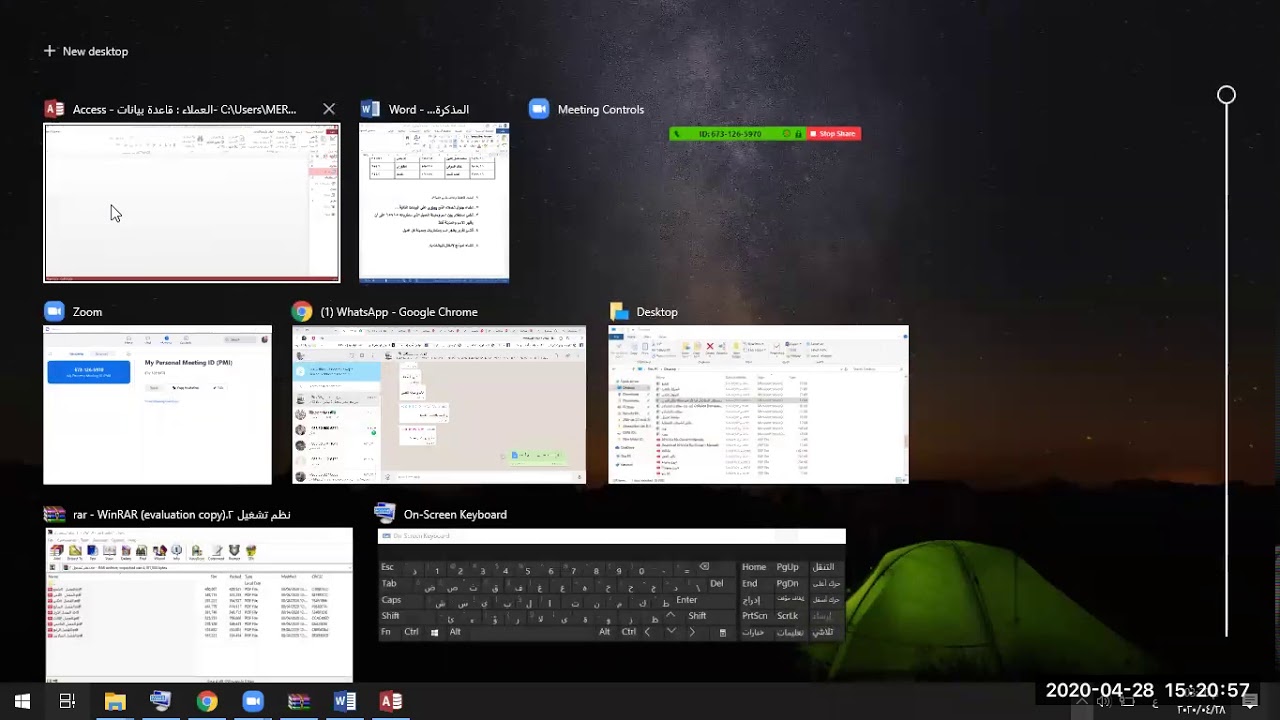Open File Explorer from the taskbar
The image size is (1280, 720).
pos(115,701)
